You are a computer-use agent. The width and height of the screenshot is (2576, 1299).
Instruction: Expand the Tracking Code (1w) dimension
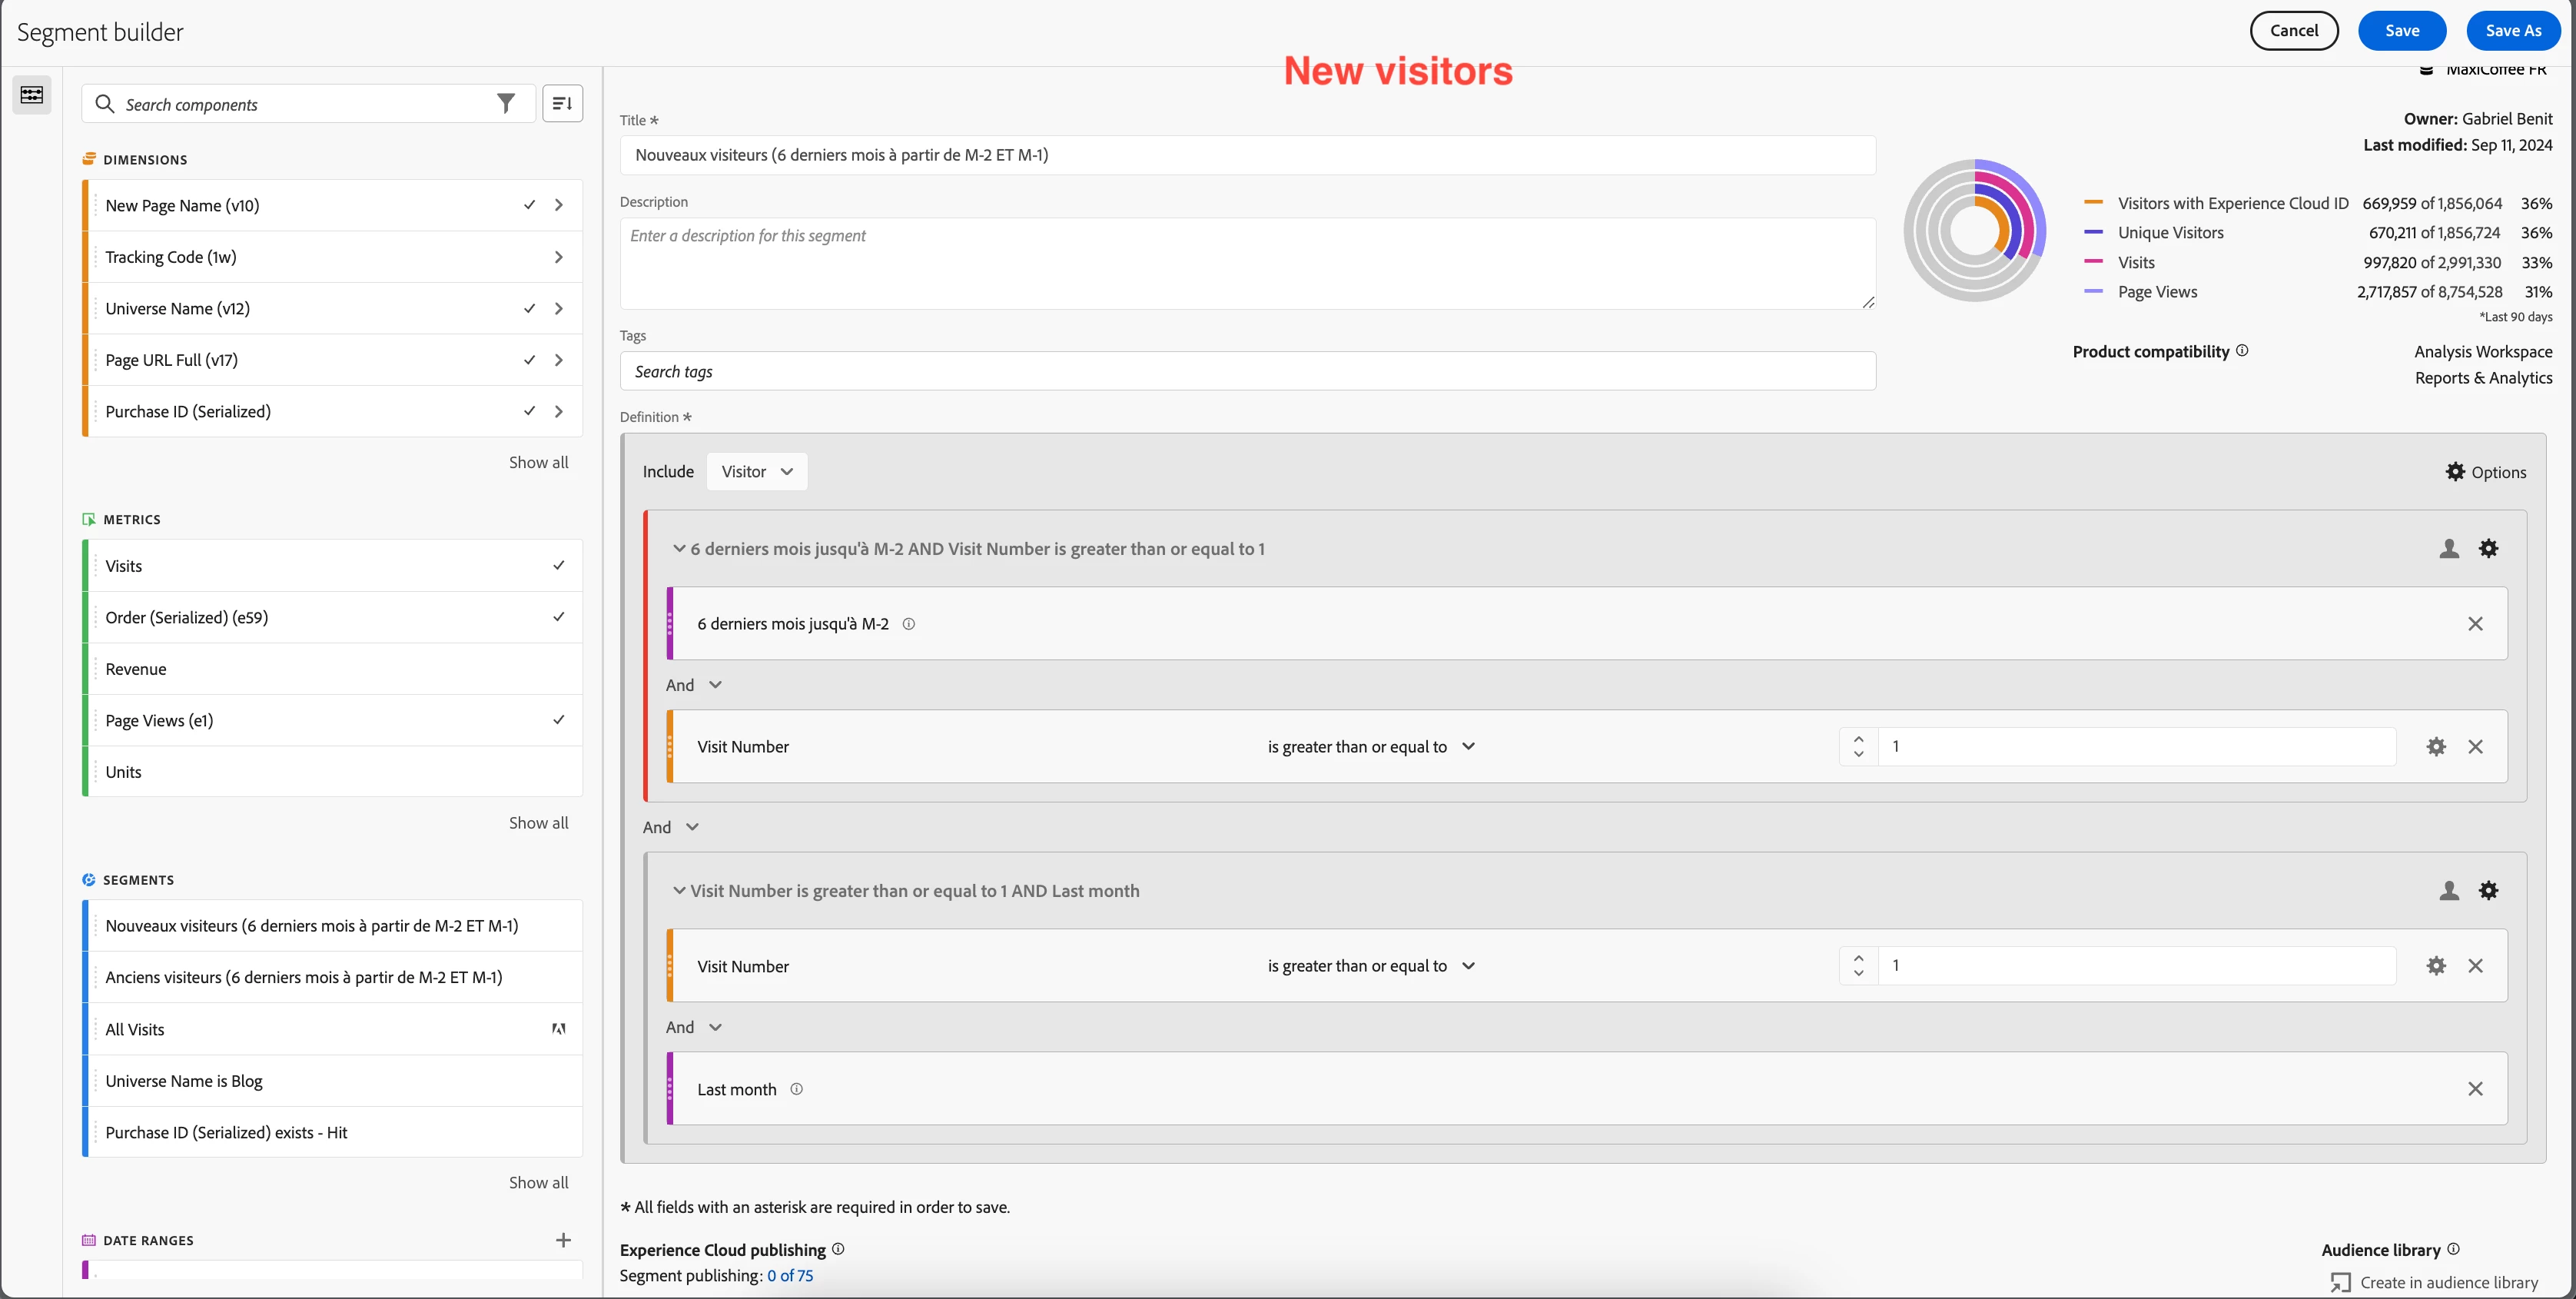point(558,257)
